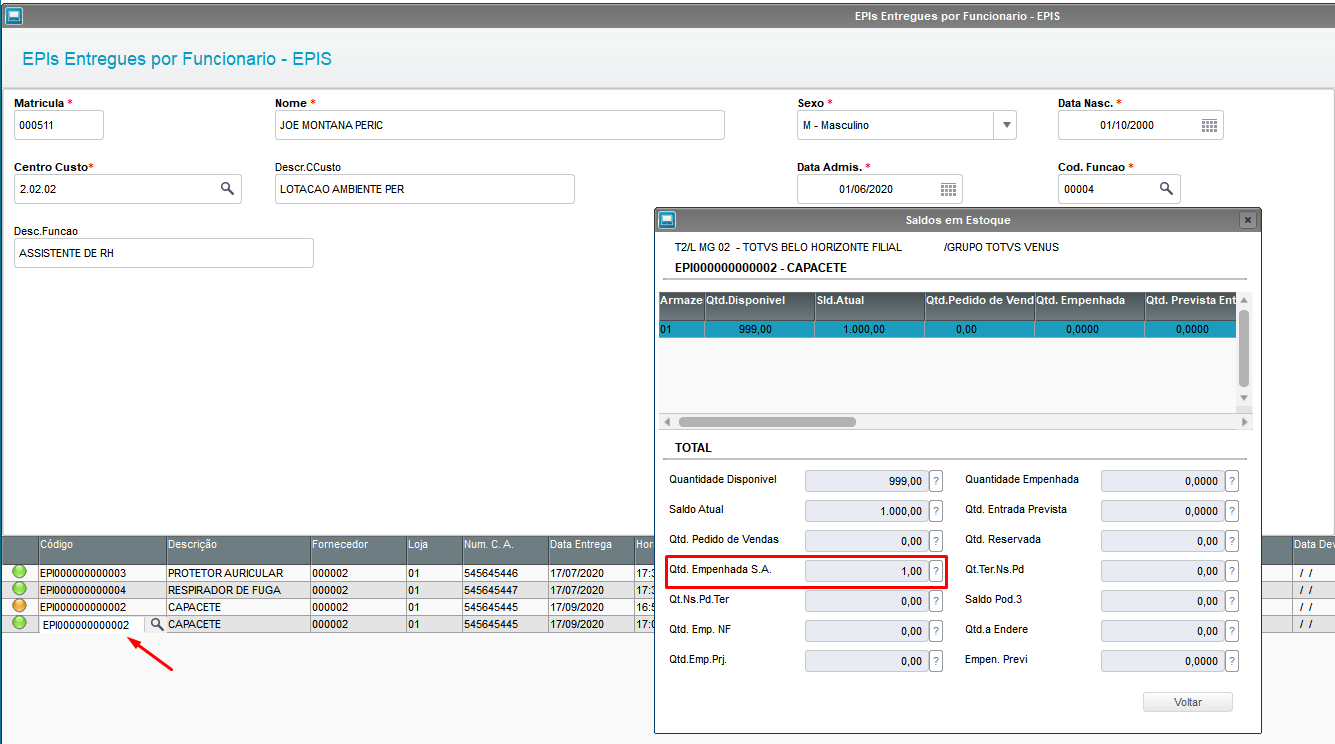Click the Quantidade Disponivel total value field
The width and height of the screenshot is (1335, 744).
(x=866, y=481)
